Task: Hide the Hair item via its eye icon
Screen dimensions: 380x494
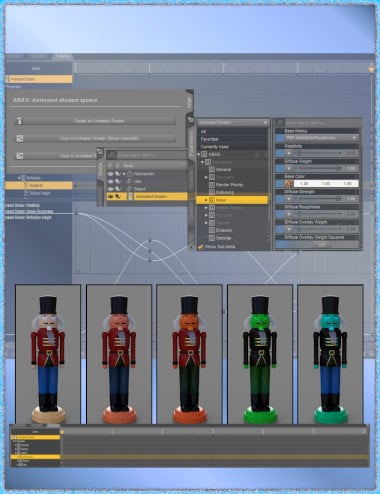Action: point(110,181)
